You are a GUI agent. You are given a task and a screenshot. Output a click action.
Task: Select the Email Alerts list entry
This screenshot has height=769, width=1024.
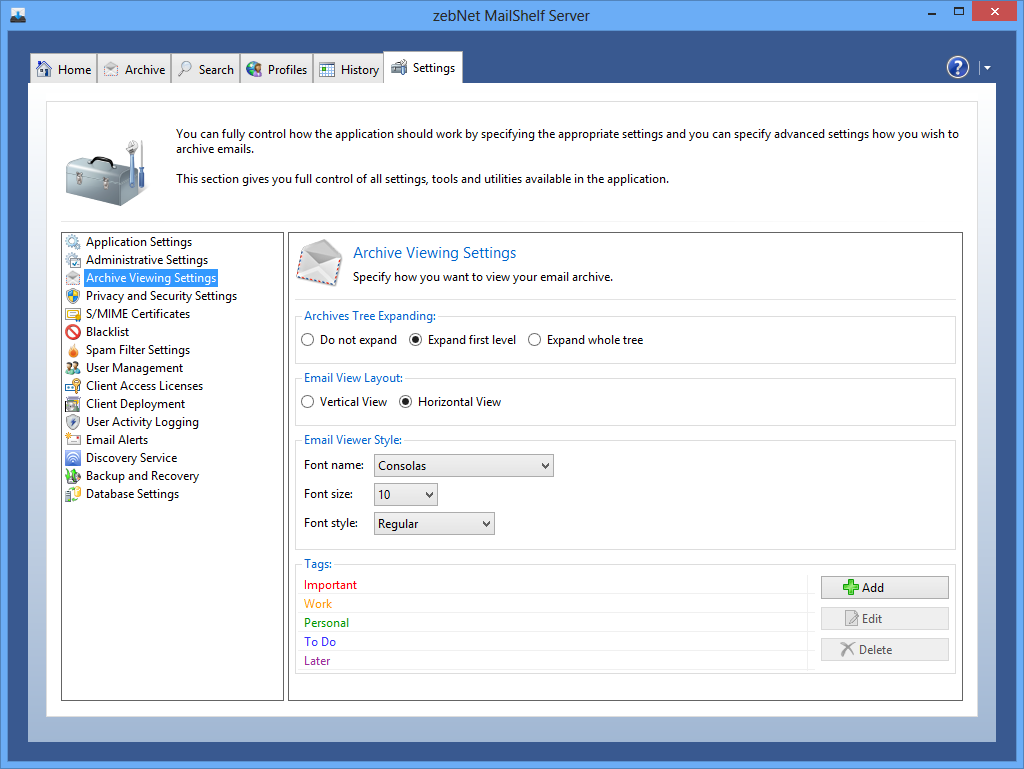[x=117, y=440]
